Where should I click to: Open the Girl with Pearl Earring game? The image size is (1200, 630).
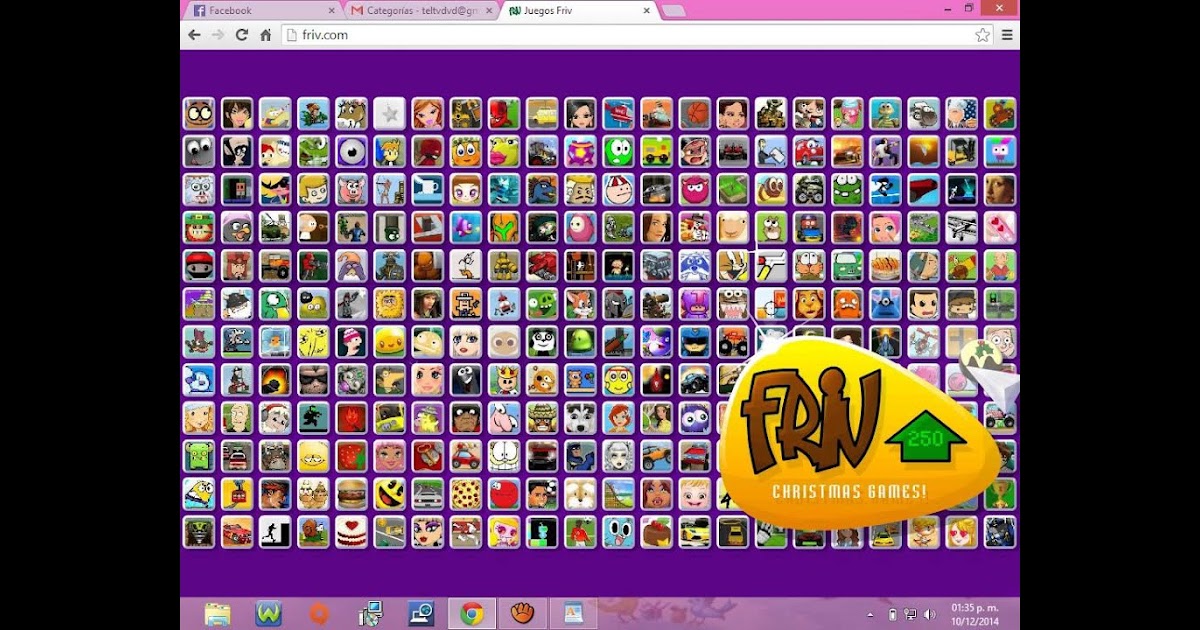click(x=1000, y=189)
